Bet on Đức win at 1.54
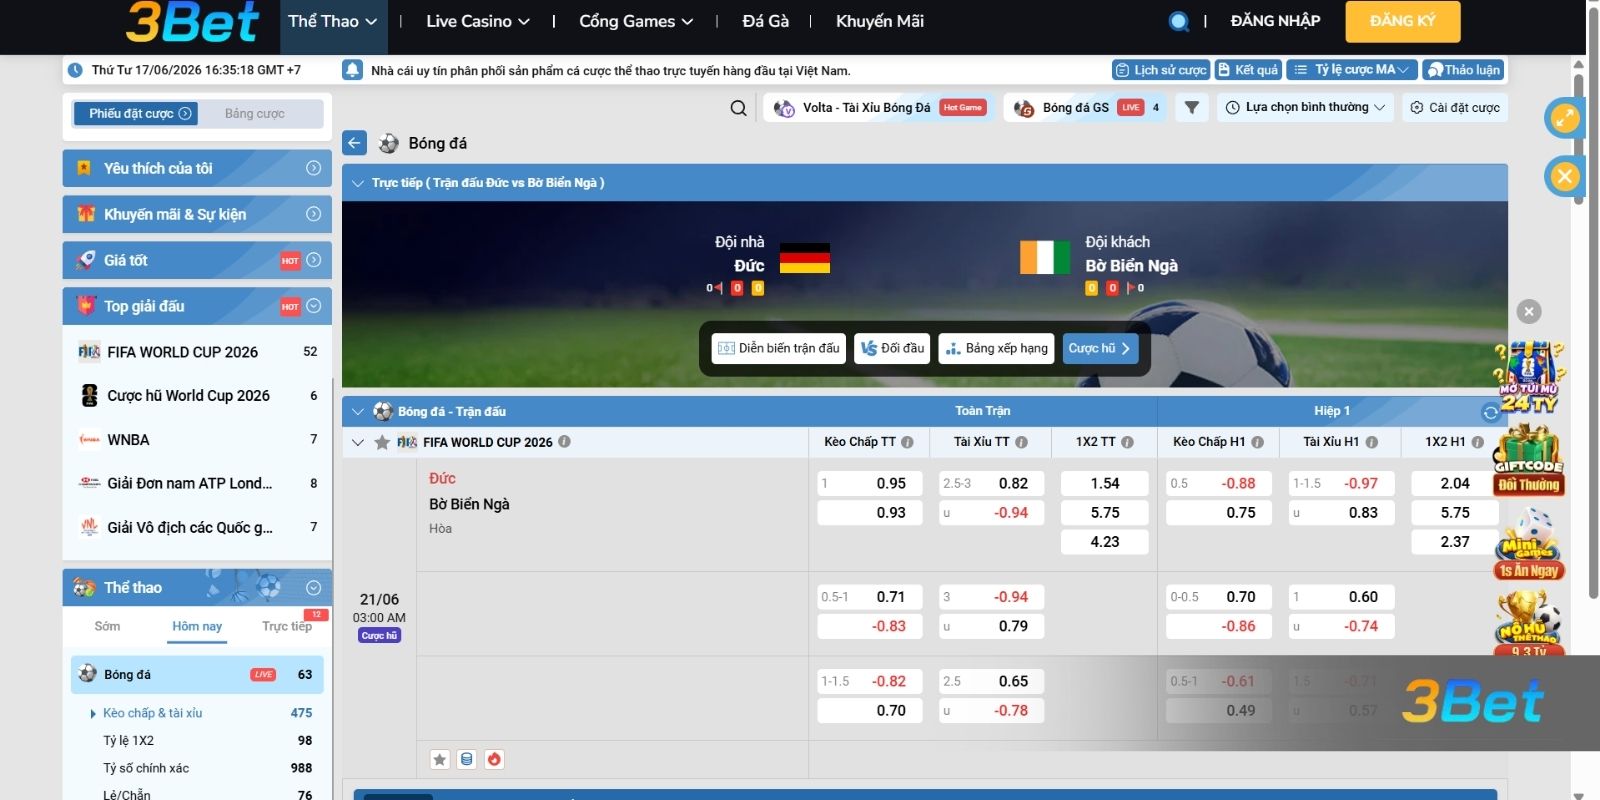 click(x=1104, y=484)
